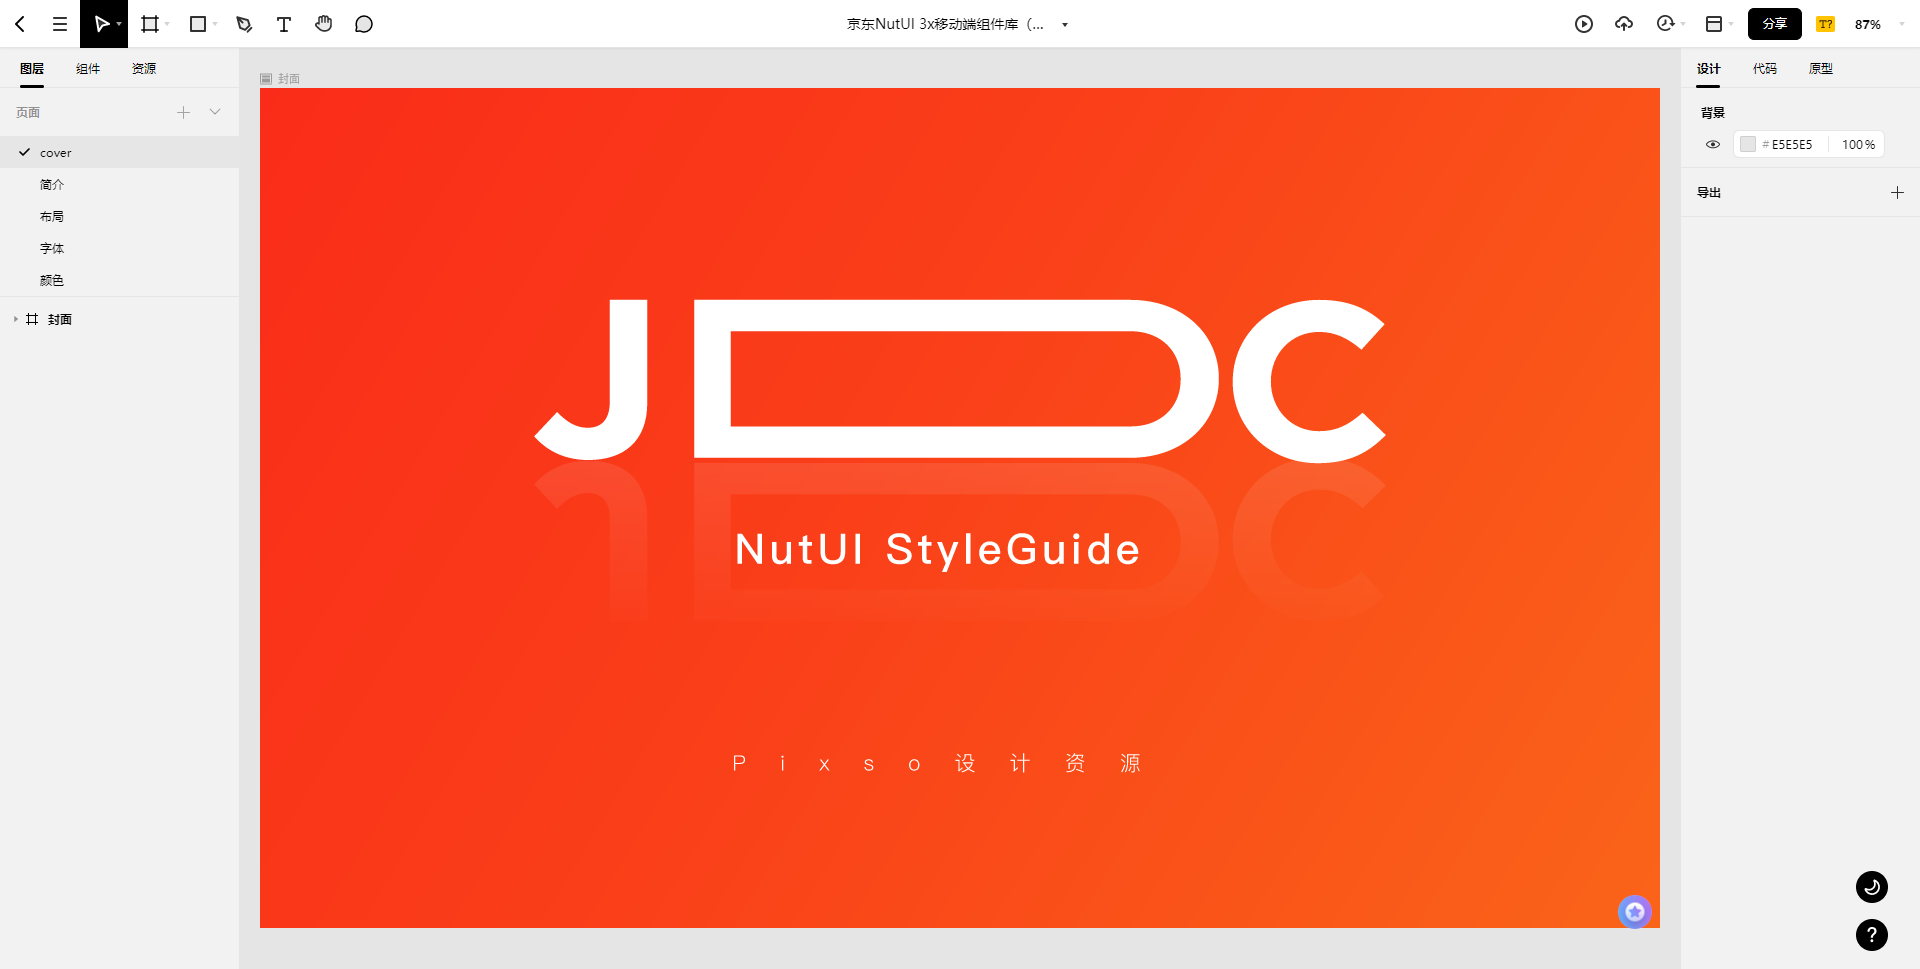The height and width of the screenshot is (969, 1920).
Task: Click the background color swatch E5E5E5
Action: [1748, 144]
